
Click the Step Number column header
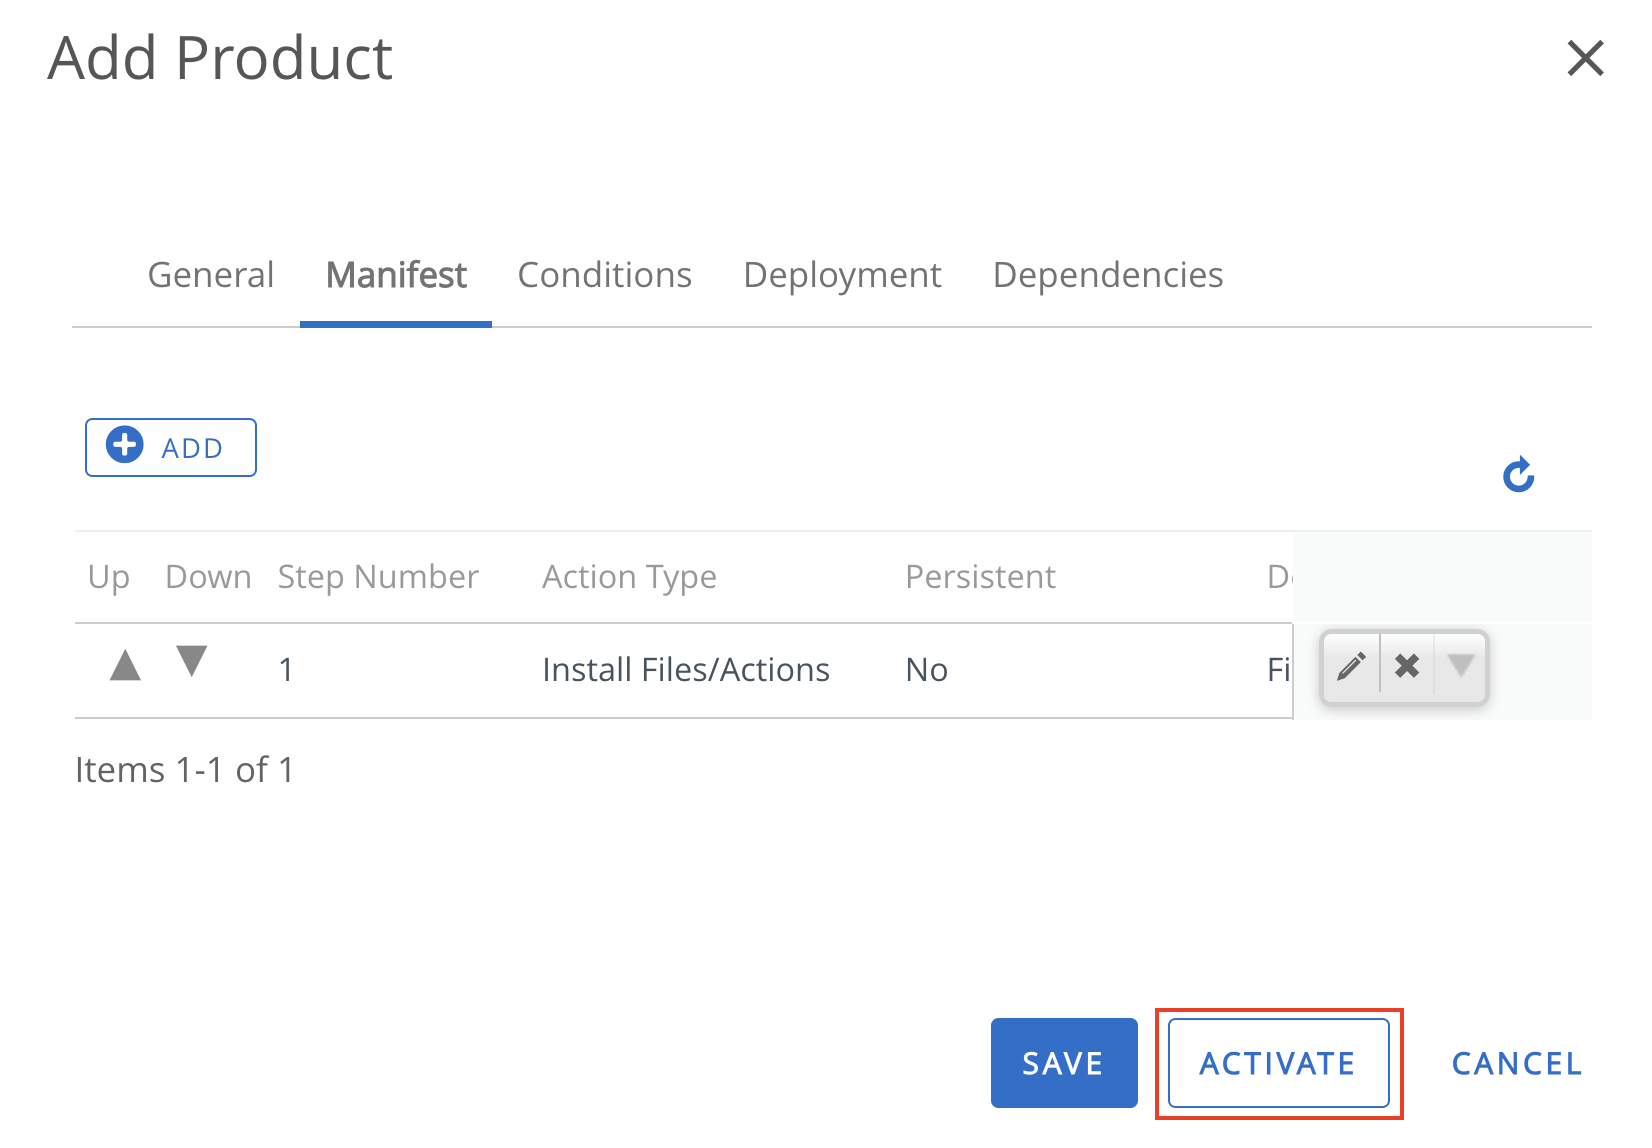(378, 576)
